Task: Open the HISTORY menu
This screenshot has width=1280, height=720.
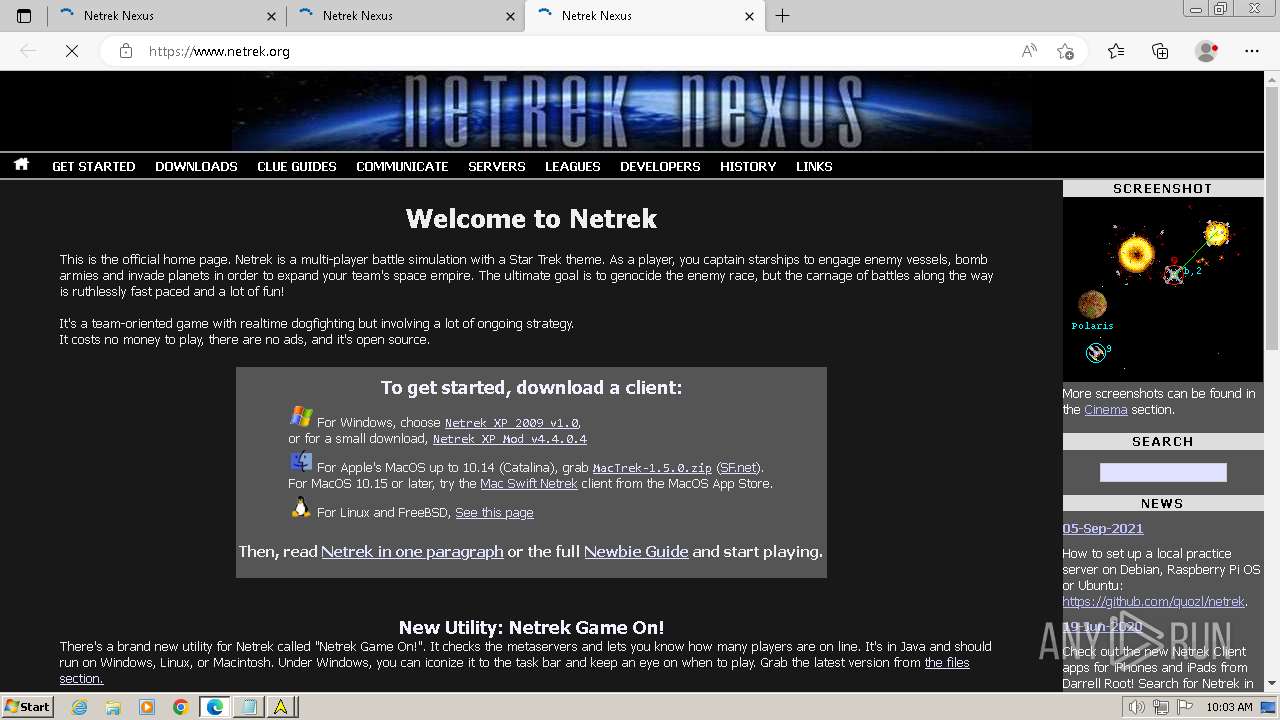Action: click(x=748, y=166)
